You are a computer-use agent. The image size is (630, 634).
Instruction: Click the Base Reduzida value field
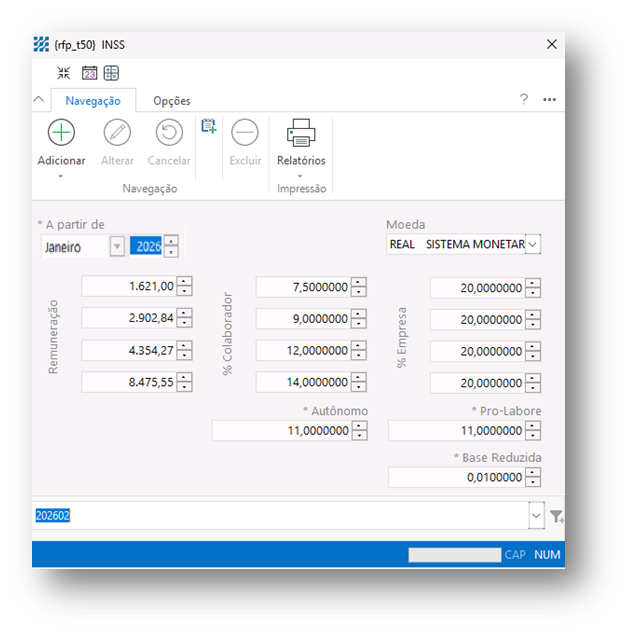click(456, 478)
